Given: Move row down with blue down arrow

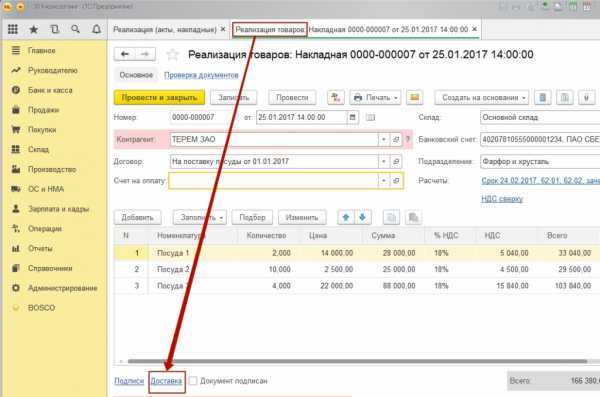Looking at the screenshot, I should click(362, 217).
